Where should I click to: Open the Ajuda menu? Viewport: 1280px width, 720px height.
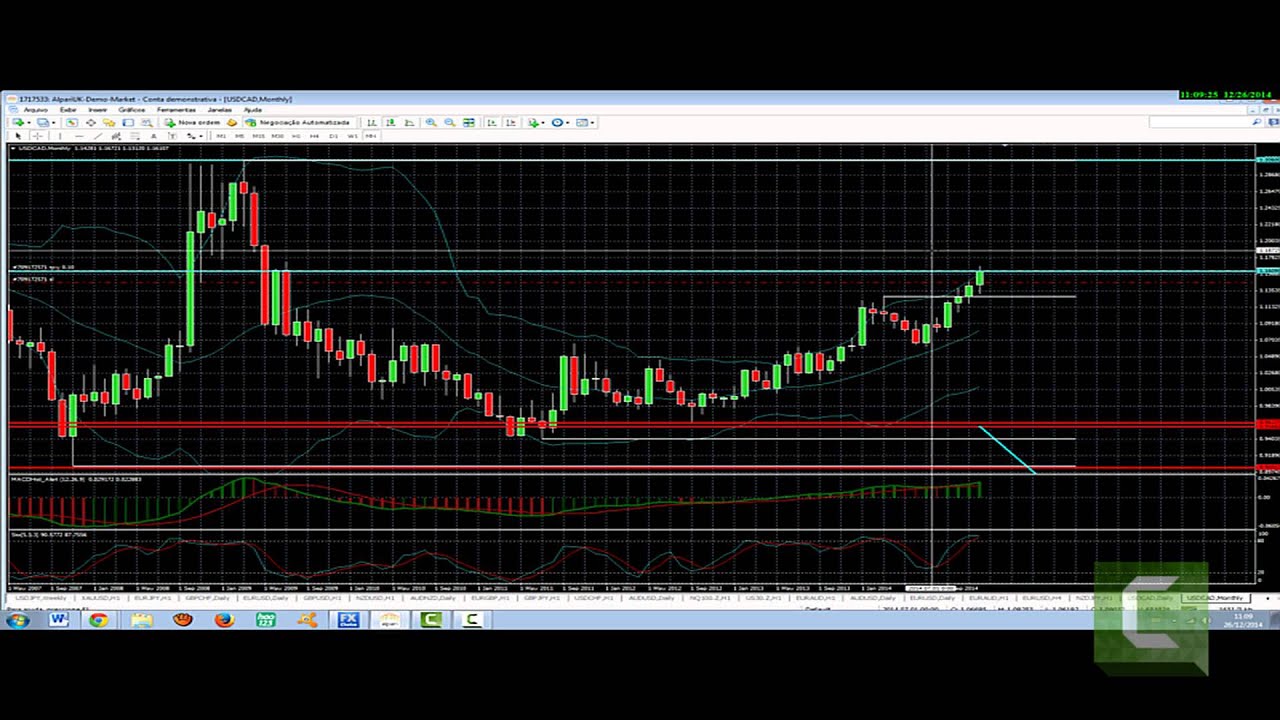point(253,109)
